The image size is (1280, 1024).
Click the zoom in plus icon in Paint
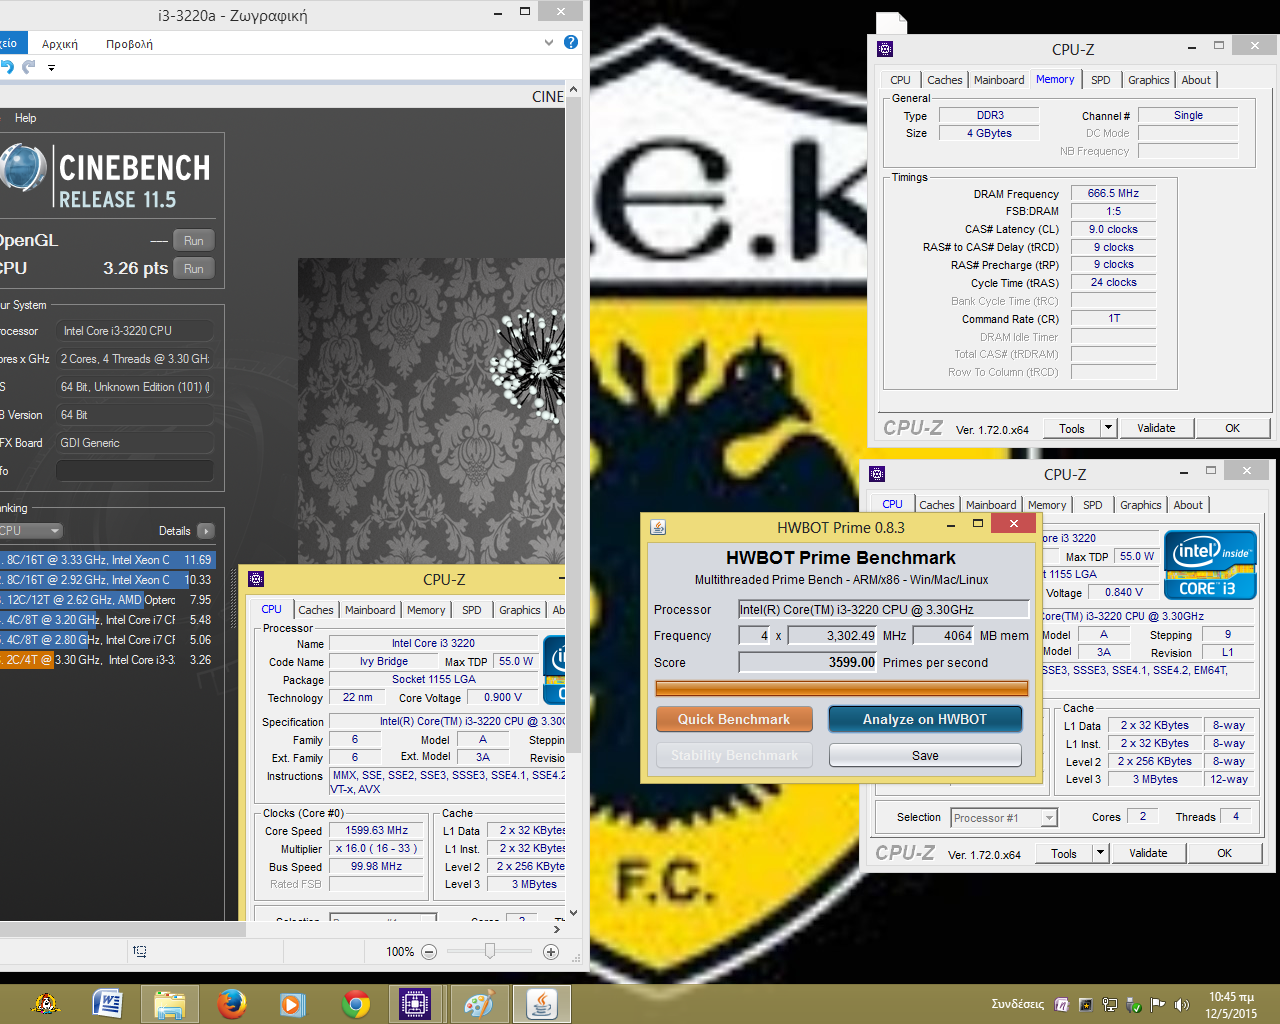coord(551,952)
